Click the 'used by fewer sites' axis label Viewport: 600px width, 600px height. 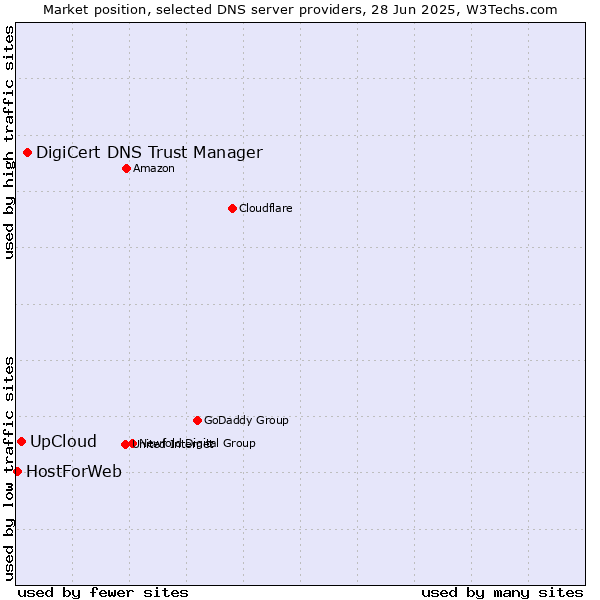point(103,592)
